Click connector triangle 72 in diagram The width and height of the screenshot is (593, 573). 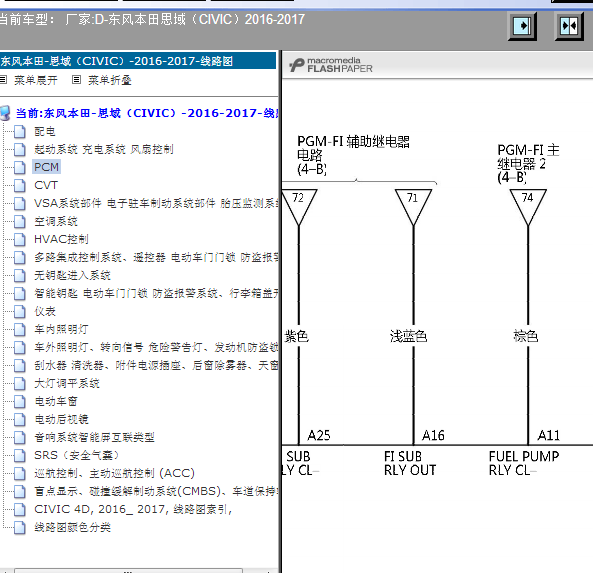tap(299, 207)
